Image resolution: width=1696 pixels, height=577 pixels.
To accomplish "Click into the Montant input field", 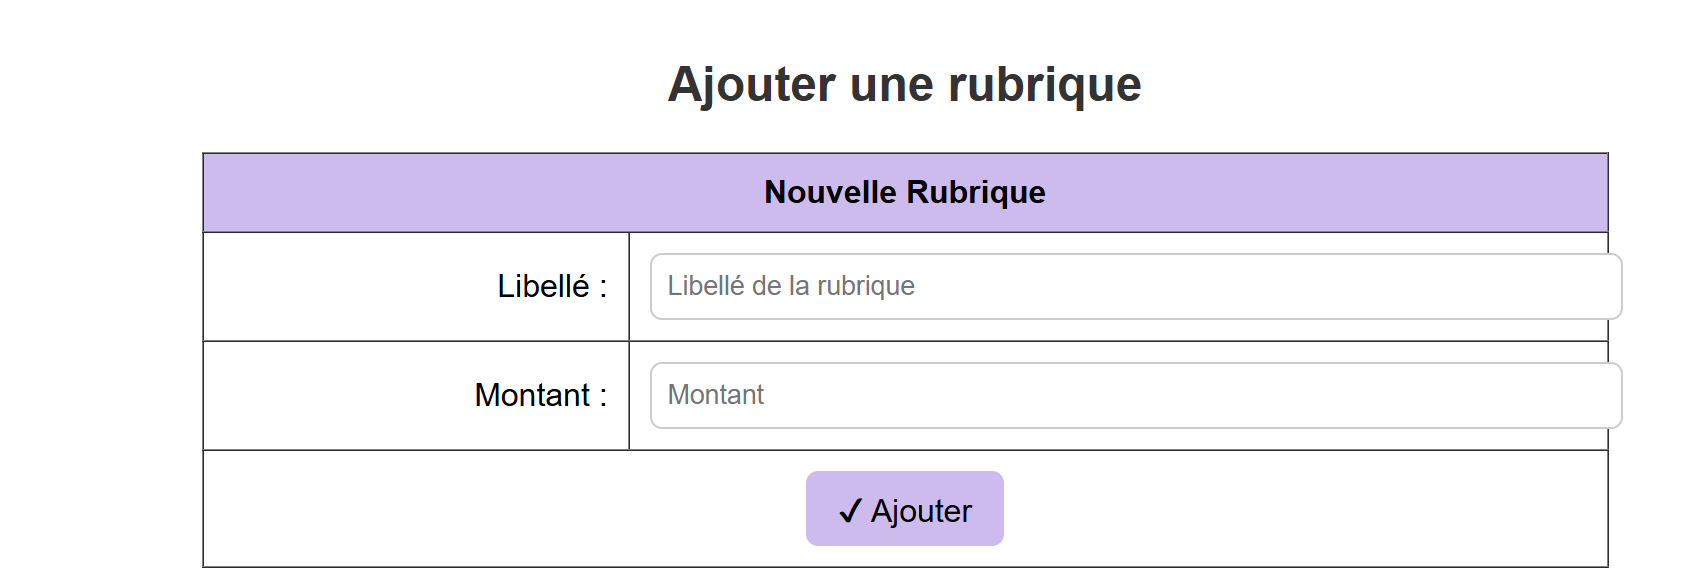I will click(1135, 395).
